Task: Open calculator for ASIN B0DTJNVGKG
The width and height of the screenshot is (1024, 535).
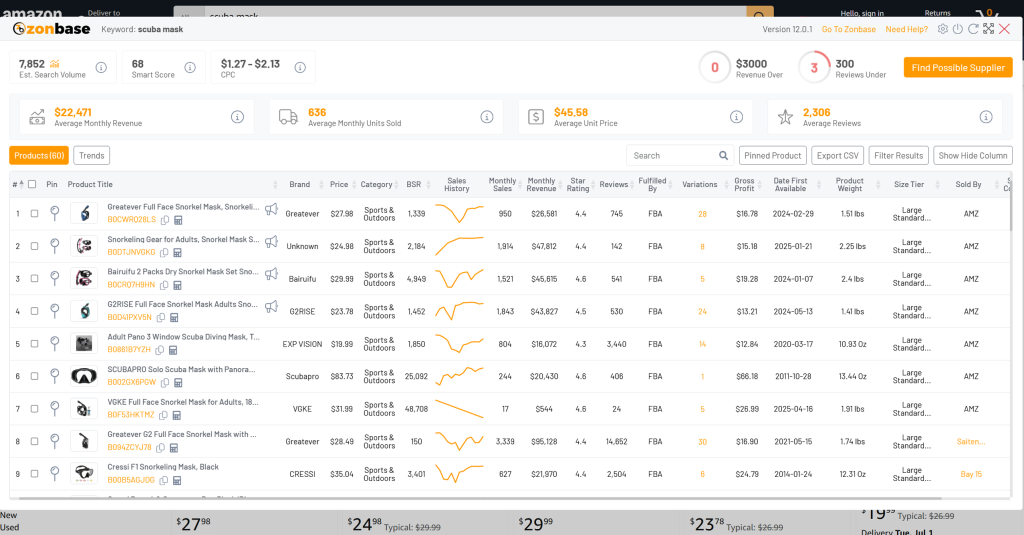Action: pyautogui.click(x=177, y=253)
